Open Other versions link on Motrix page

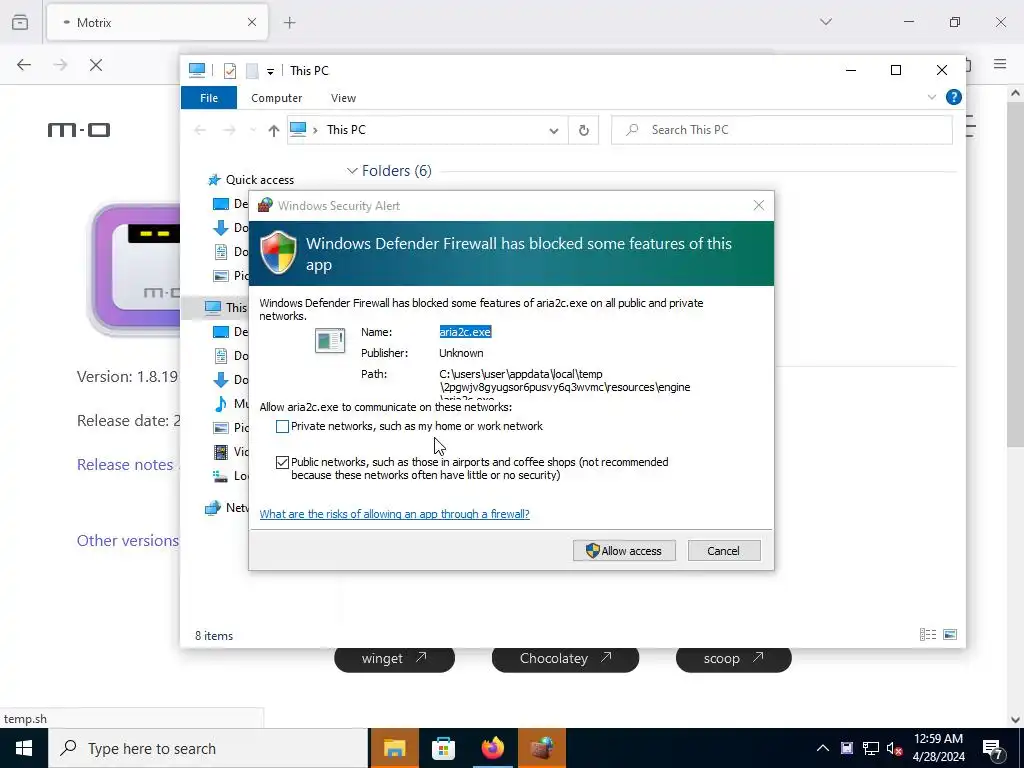[127, 540]
